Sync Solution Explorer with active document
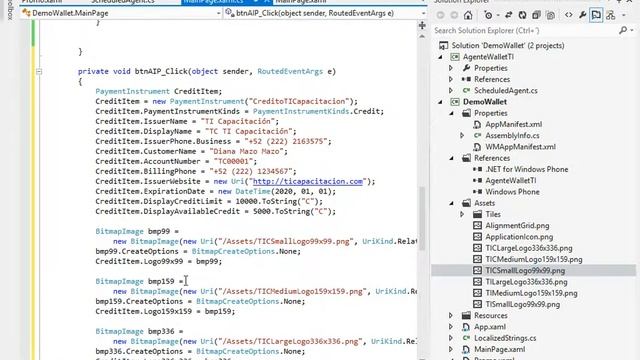 [509, 16]
